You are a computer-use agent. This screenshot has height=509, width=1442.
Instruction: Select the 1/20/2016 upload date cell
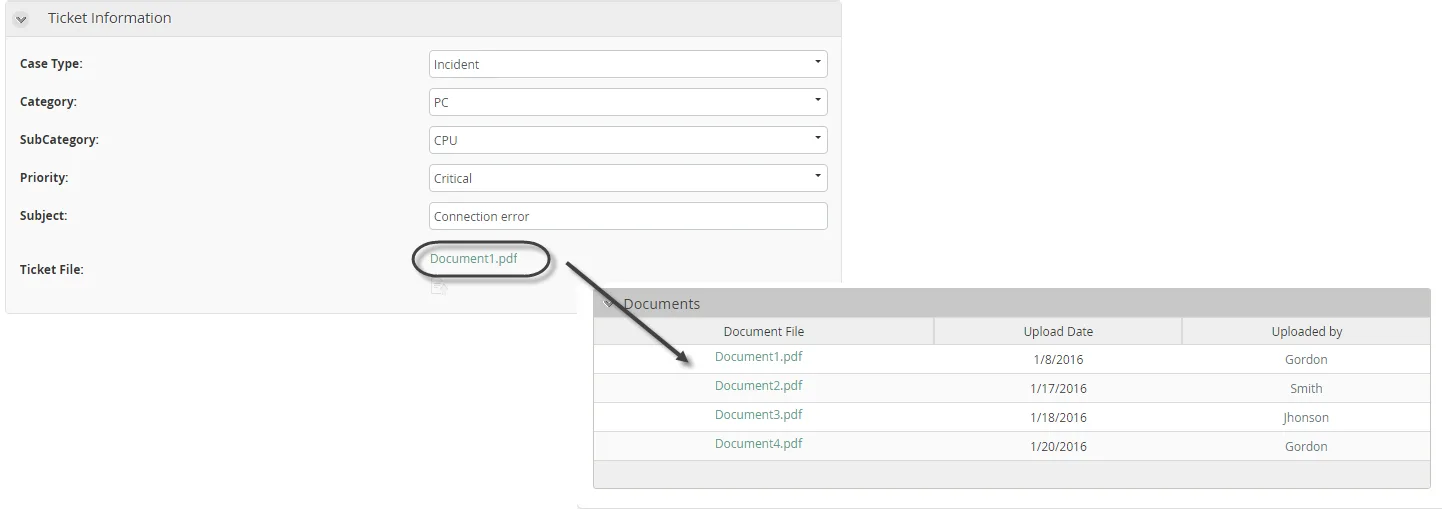coord(1058,447)
